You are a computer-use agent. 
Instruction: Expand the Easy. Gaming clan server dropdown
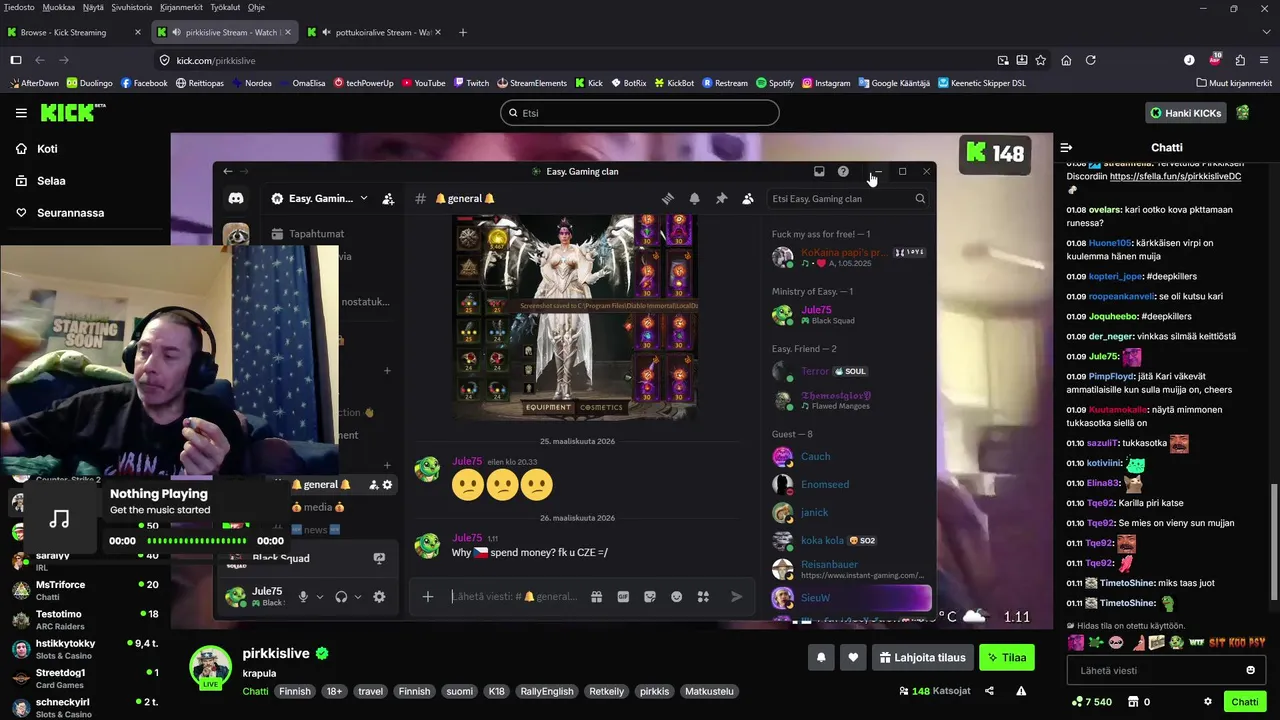click(x=364, y=199)
